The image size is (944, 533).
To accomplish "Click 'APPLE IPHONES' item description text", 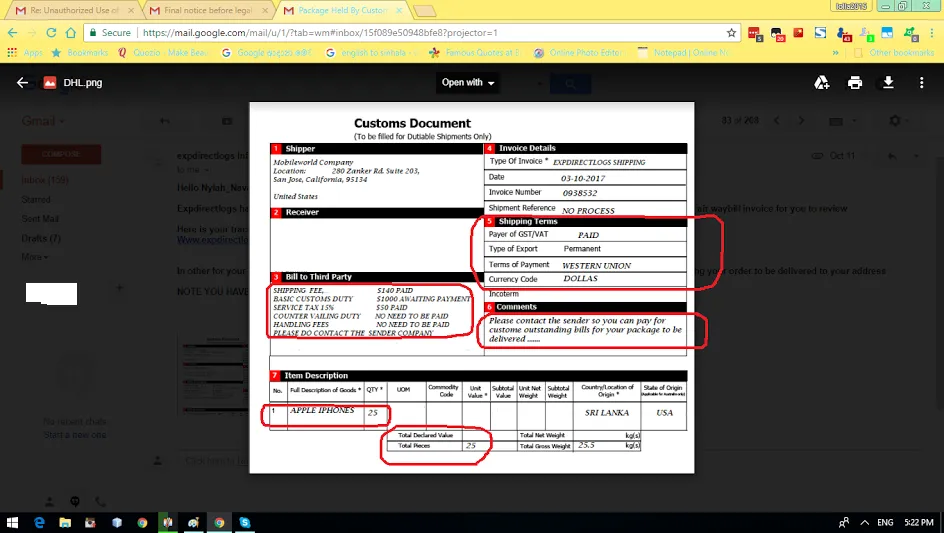I will pos(322,410).
